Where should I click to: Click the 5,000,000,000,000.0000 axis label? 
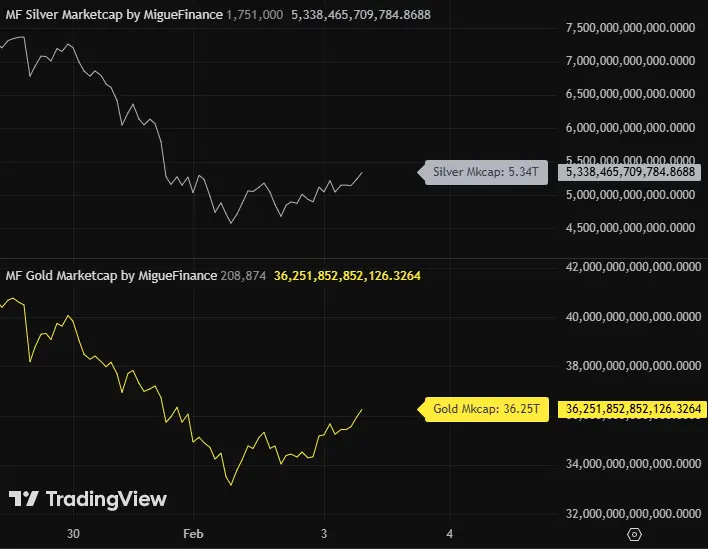coord(630,195)
